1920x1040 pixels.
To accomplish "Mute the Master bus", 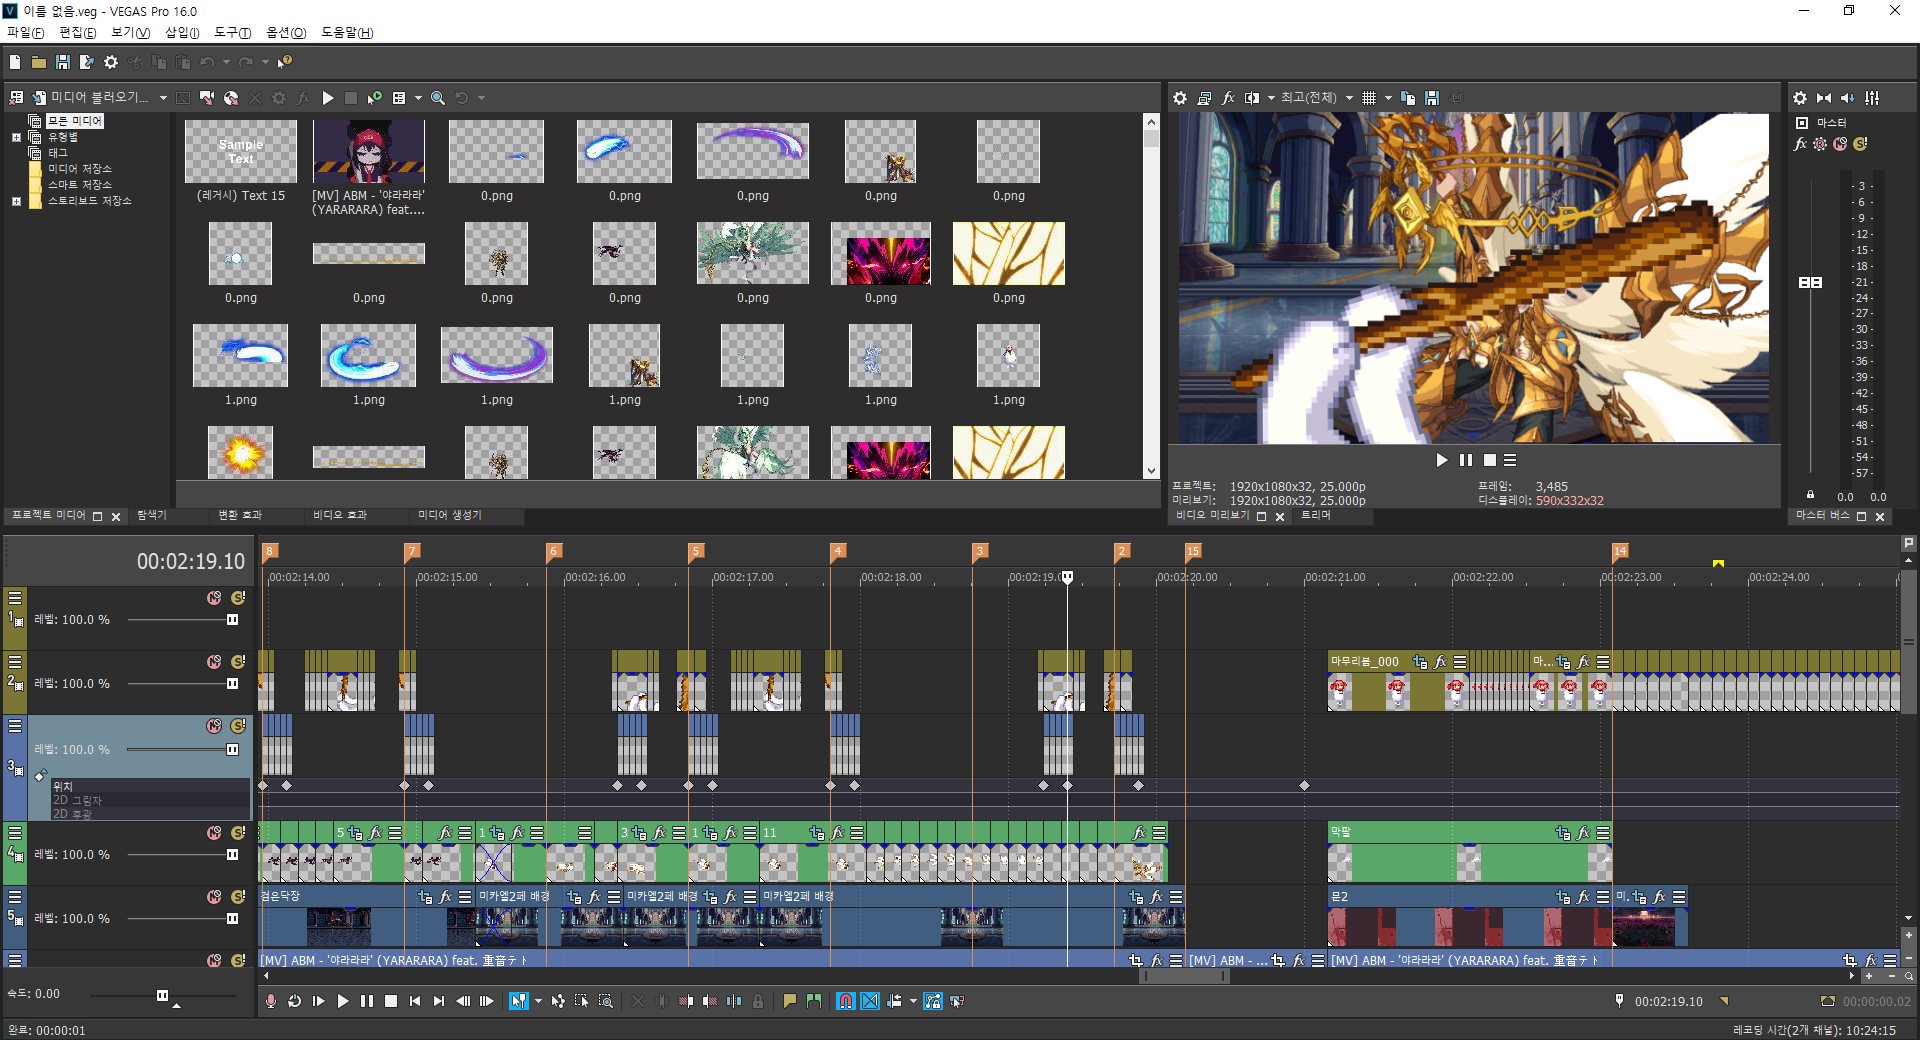I will 1840,144.
